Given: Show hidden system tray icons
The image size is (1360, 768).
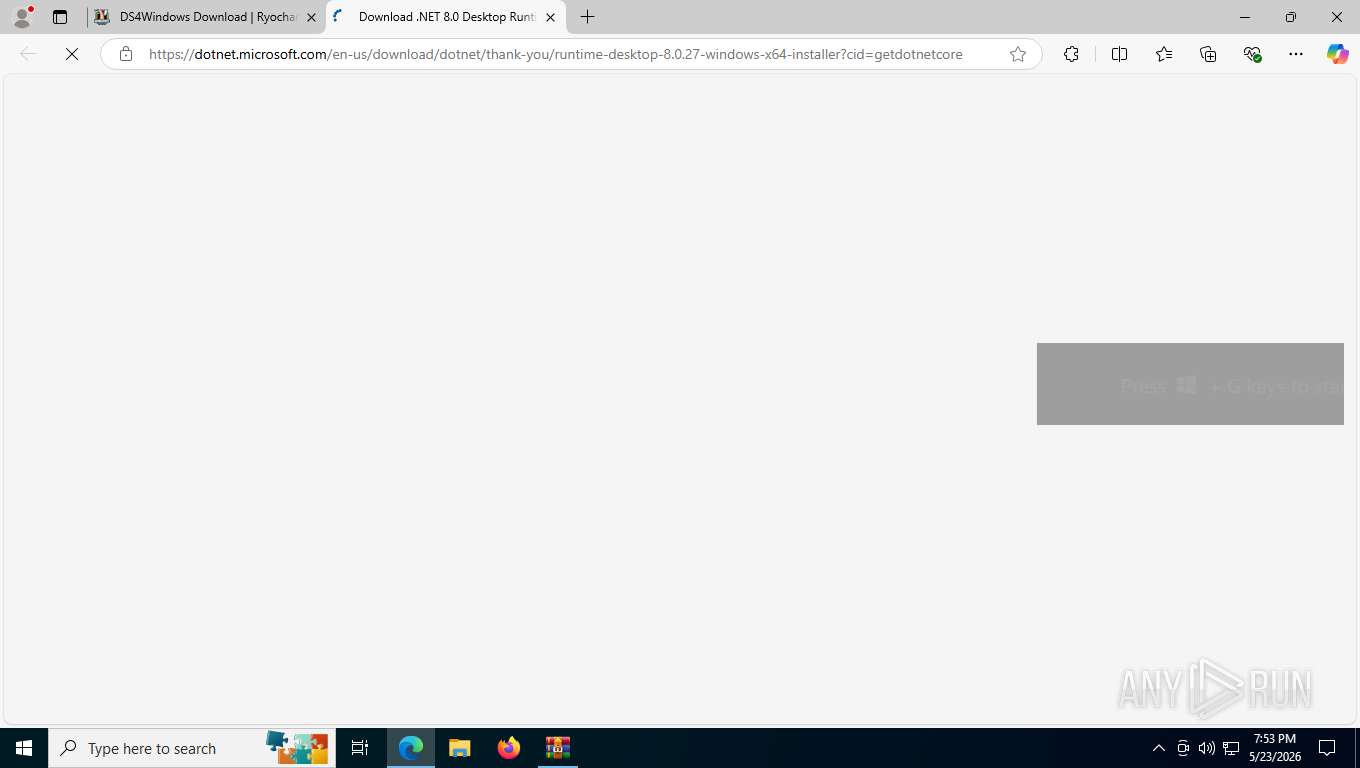Looking at the screenshot, I should tap(1159, 748).
